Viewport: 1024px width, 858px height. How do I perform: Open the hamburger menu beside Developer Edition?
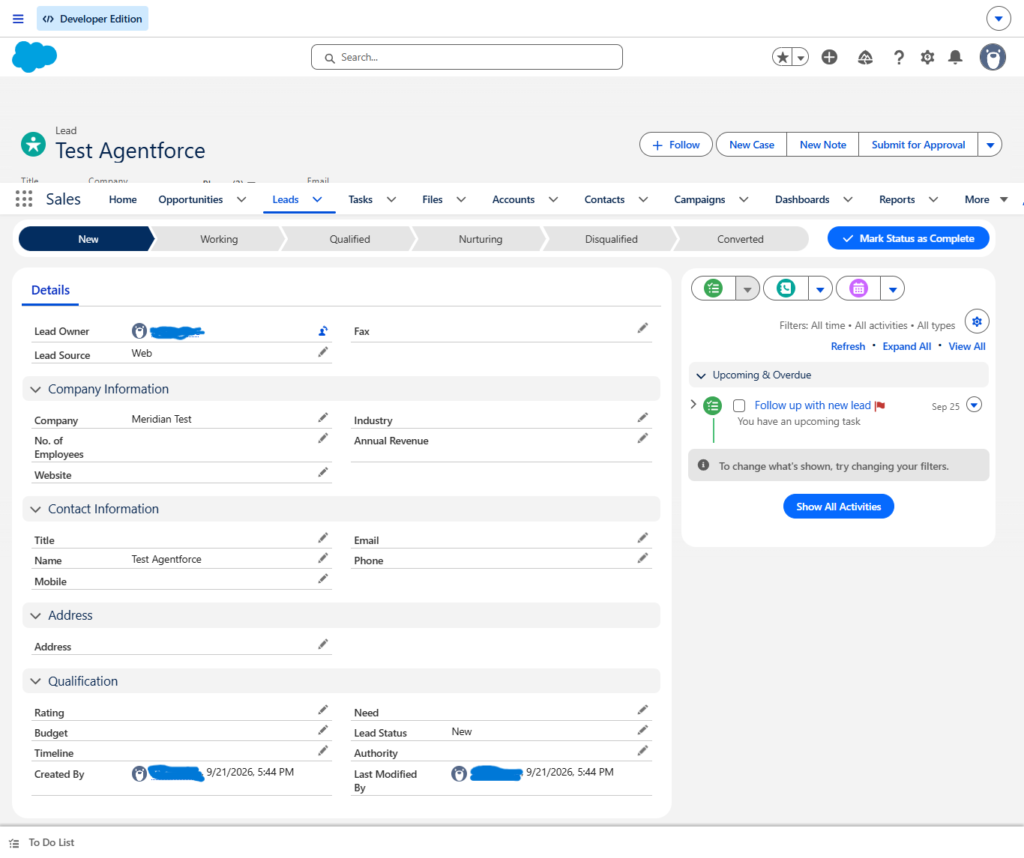18,19
